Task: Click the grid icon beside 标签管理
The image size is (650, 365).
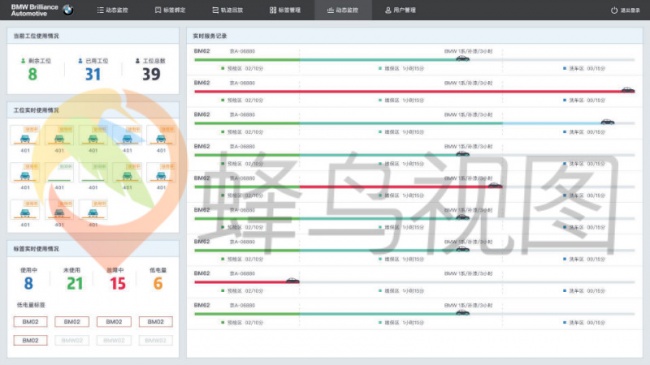Action: [273, 10]
